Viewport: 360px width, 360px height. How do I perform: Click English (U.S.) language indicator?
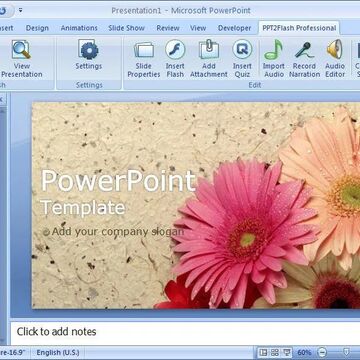click(58, 352)
